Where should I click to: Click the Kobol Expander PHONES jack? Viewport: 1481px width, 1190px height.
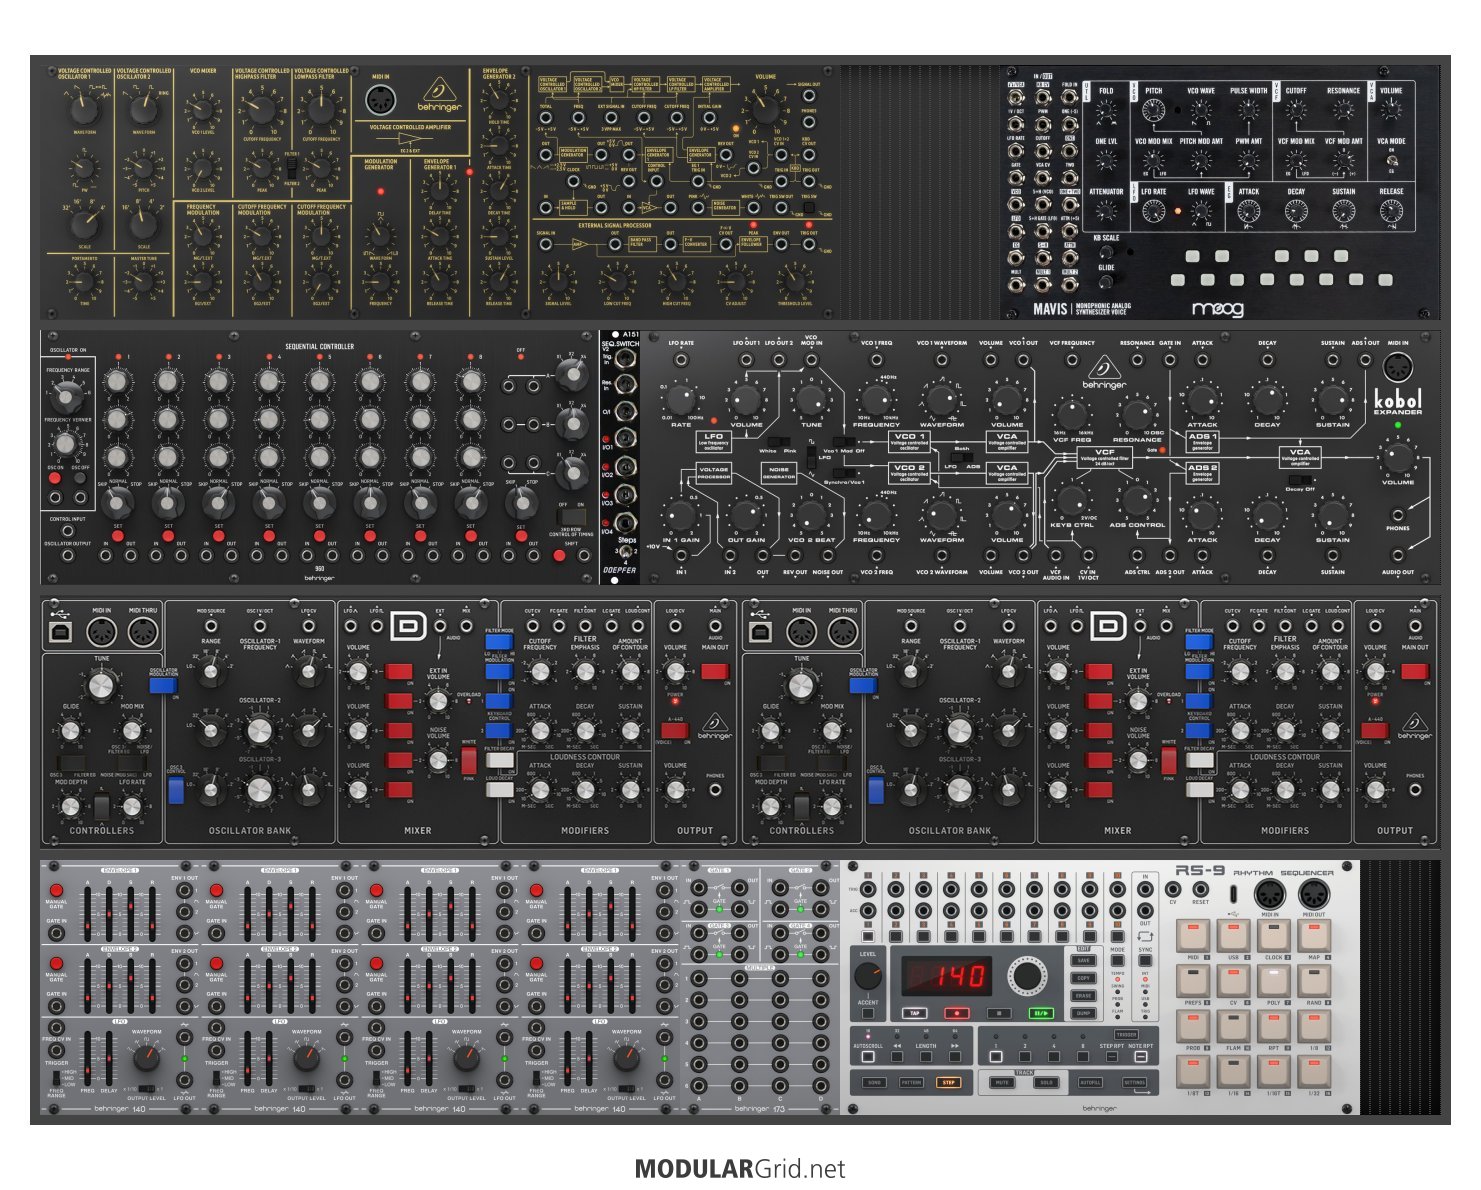pyautogui.click(x=1398, y=515)
